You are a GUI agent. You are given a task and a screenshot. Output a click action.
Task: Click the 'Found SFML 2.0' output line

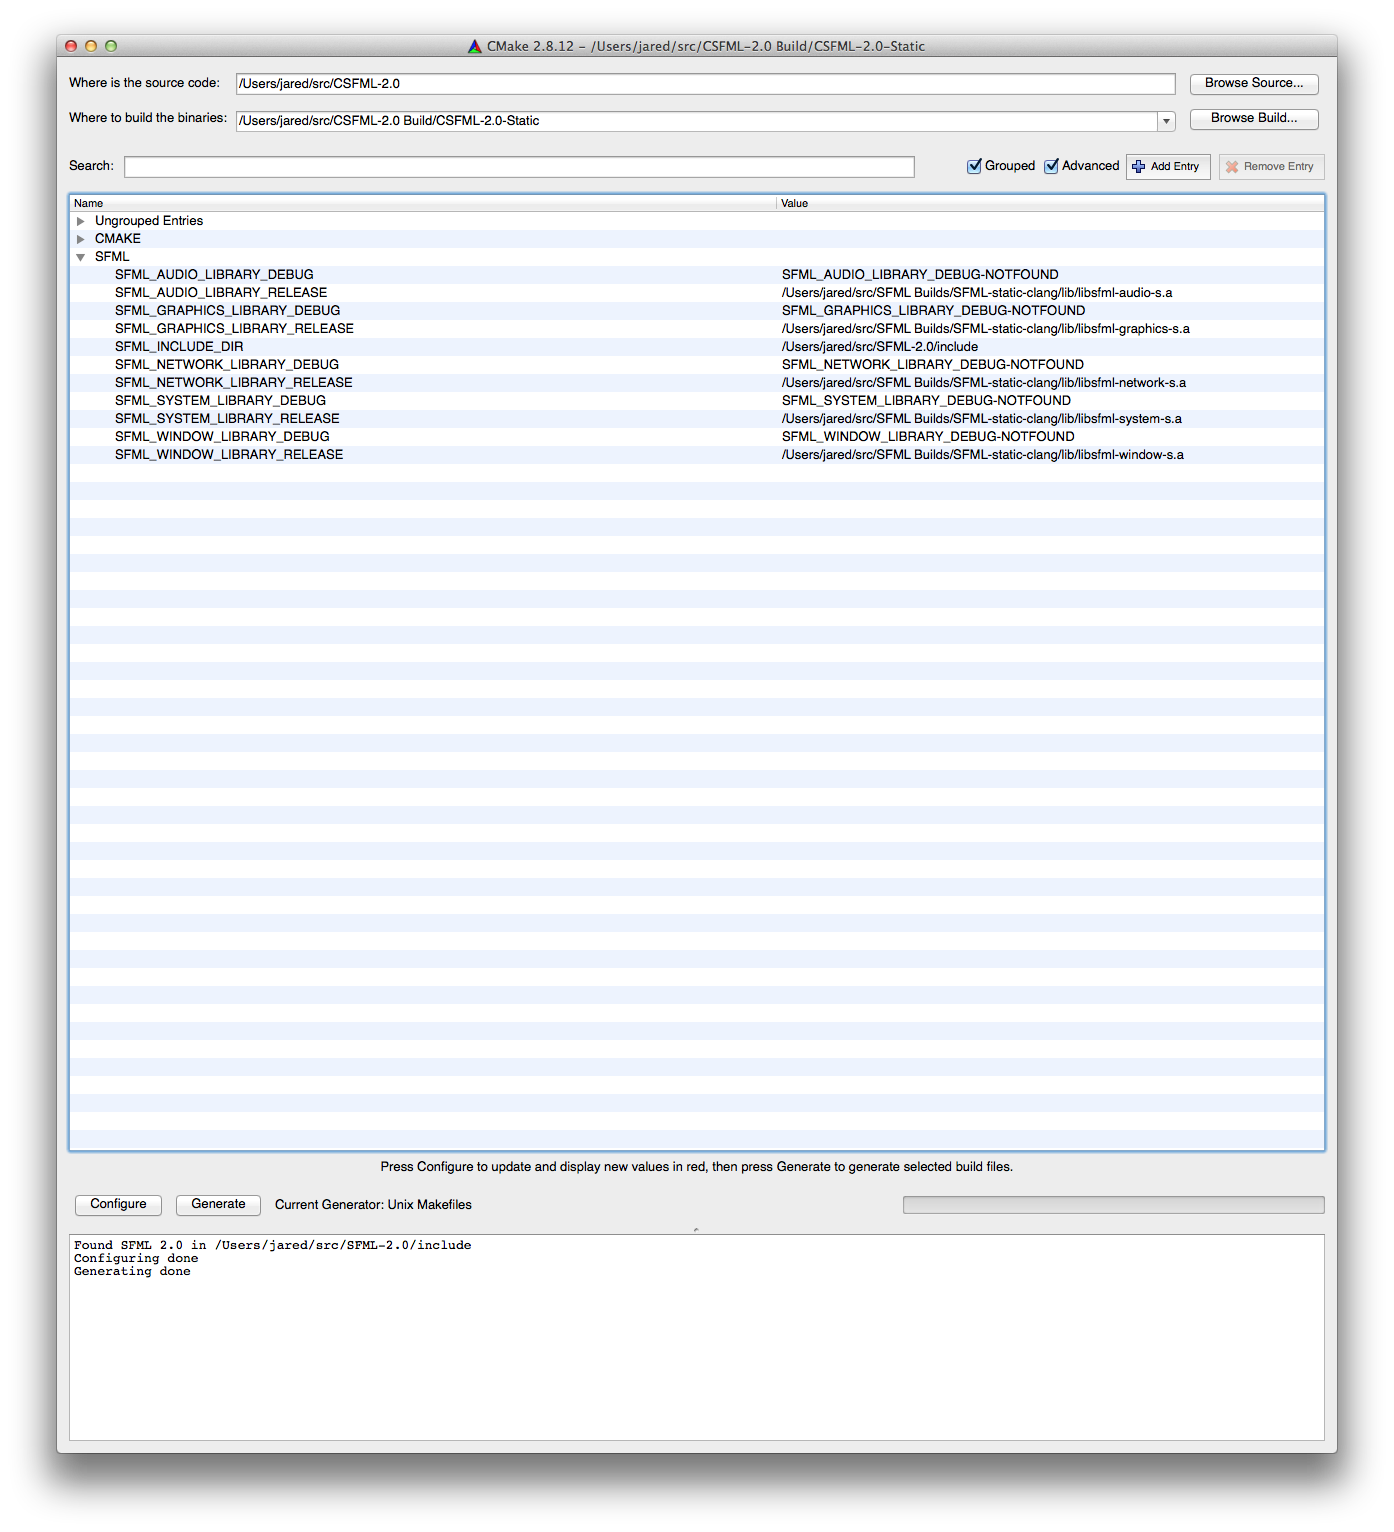point(272,1246)
